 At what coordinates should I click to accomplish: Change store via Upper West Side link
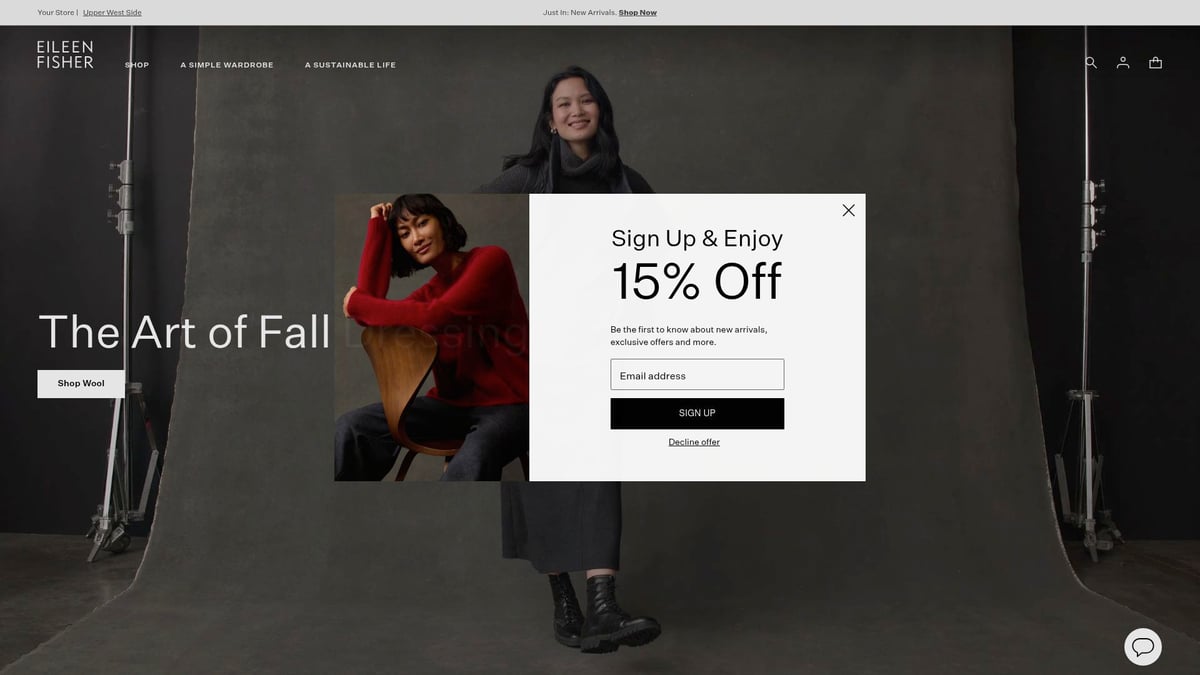coord(112,13)
